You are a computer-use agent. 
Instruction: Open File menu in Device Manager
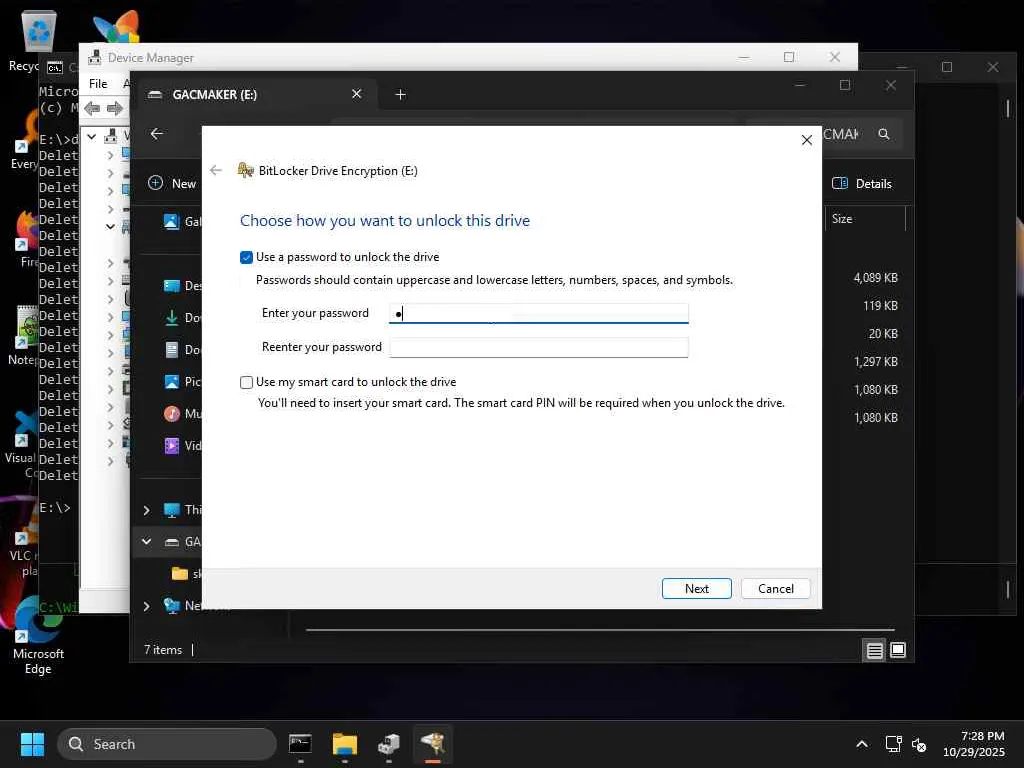[x=98, y=84]
